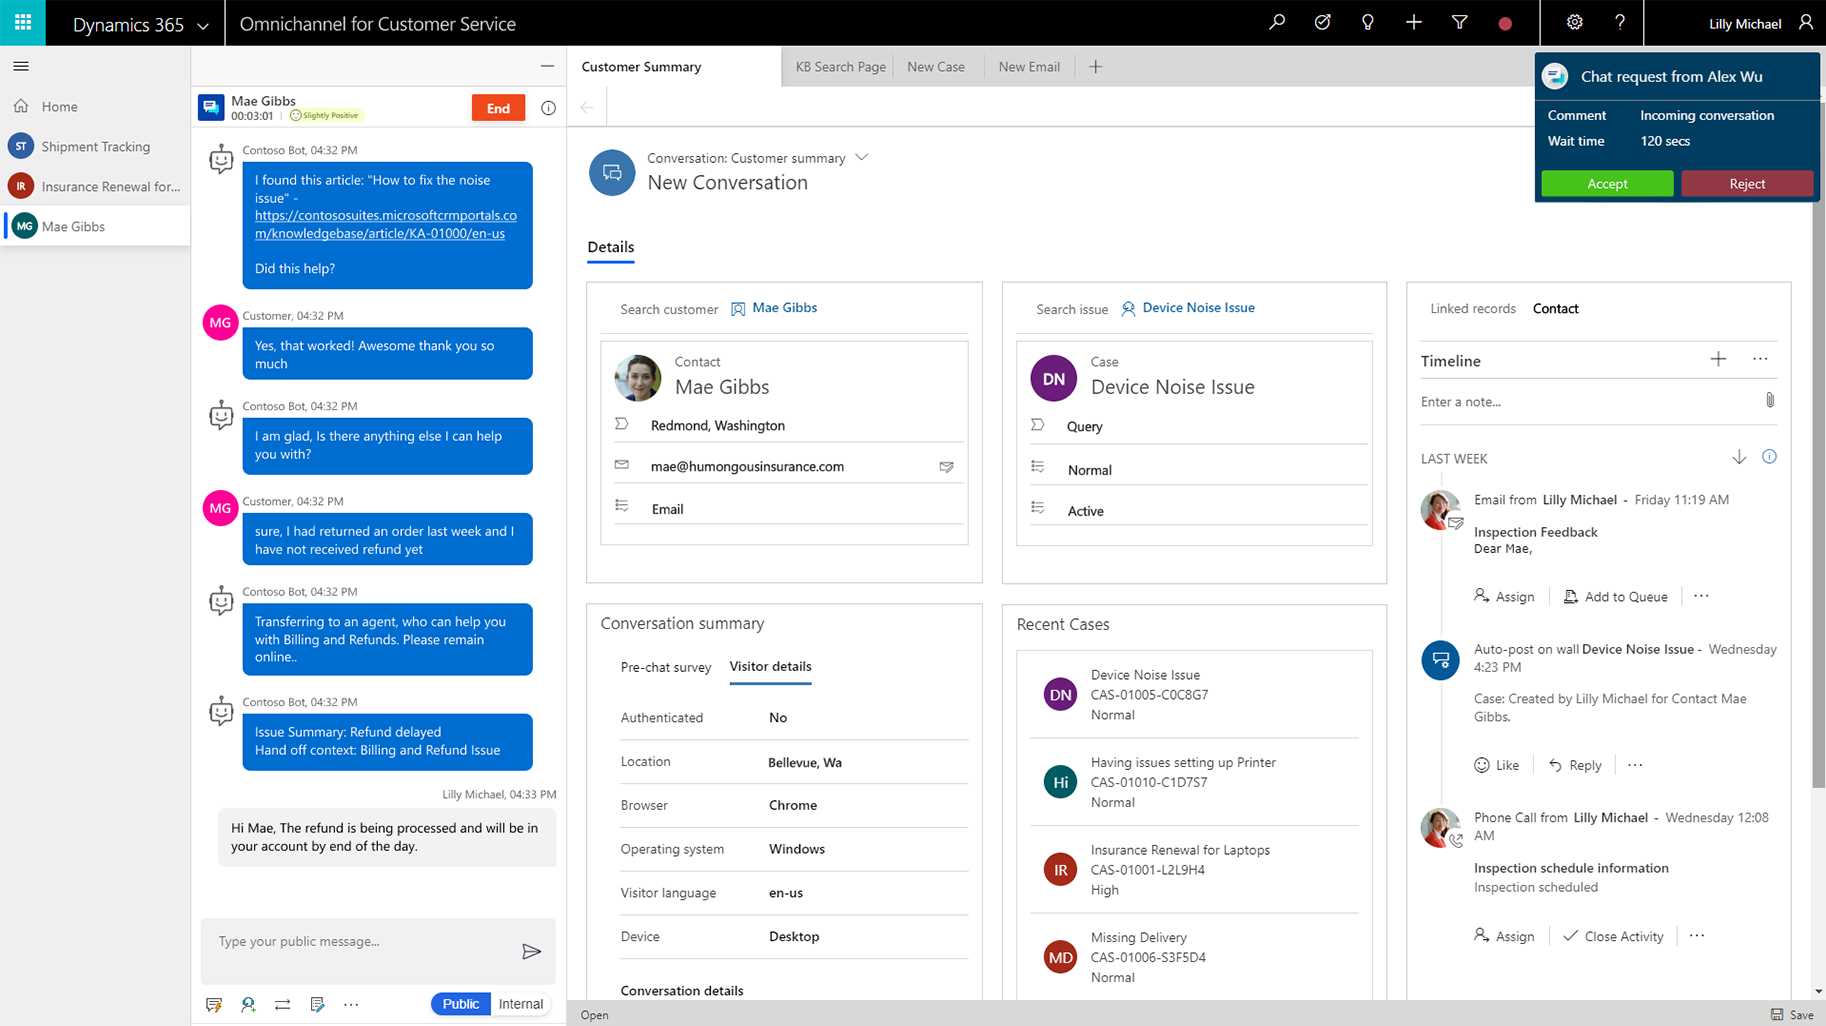This screenshot has width=1826, height=1026.
Task: Switch to the Visitor details tab
Action: pos(769,667)
